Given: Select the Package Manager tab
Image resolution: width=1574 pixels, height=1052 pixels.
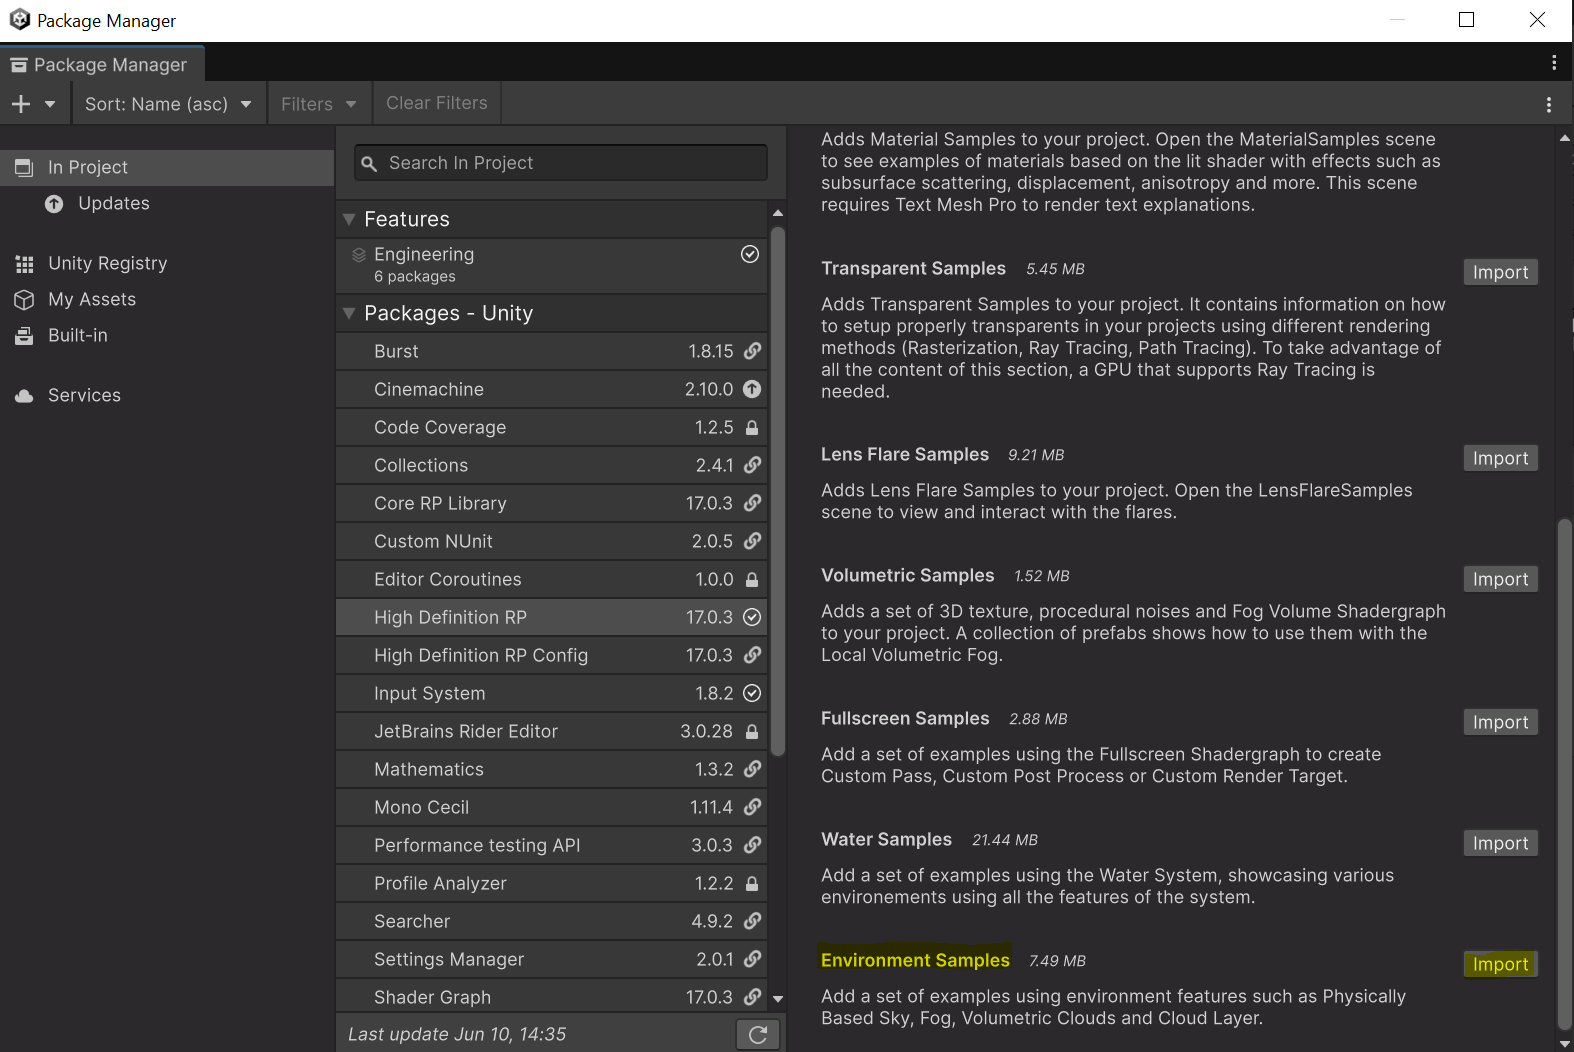Looking at the screenshot, I should (101, 64).
